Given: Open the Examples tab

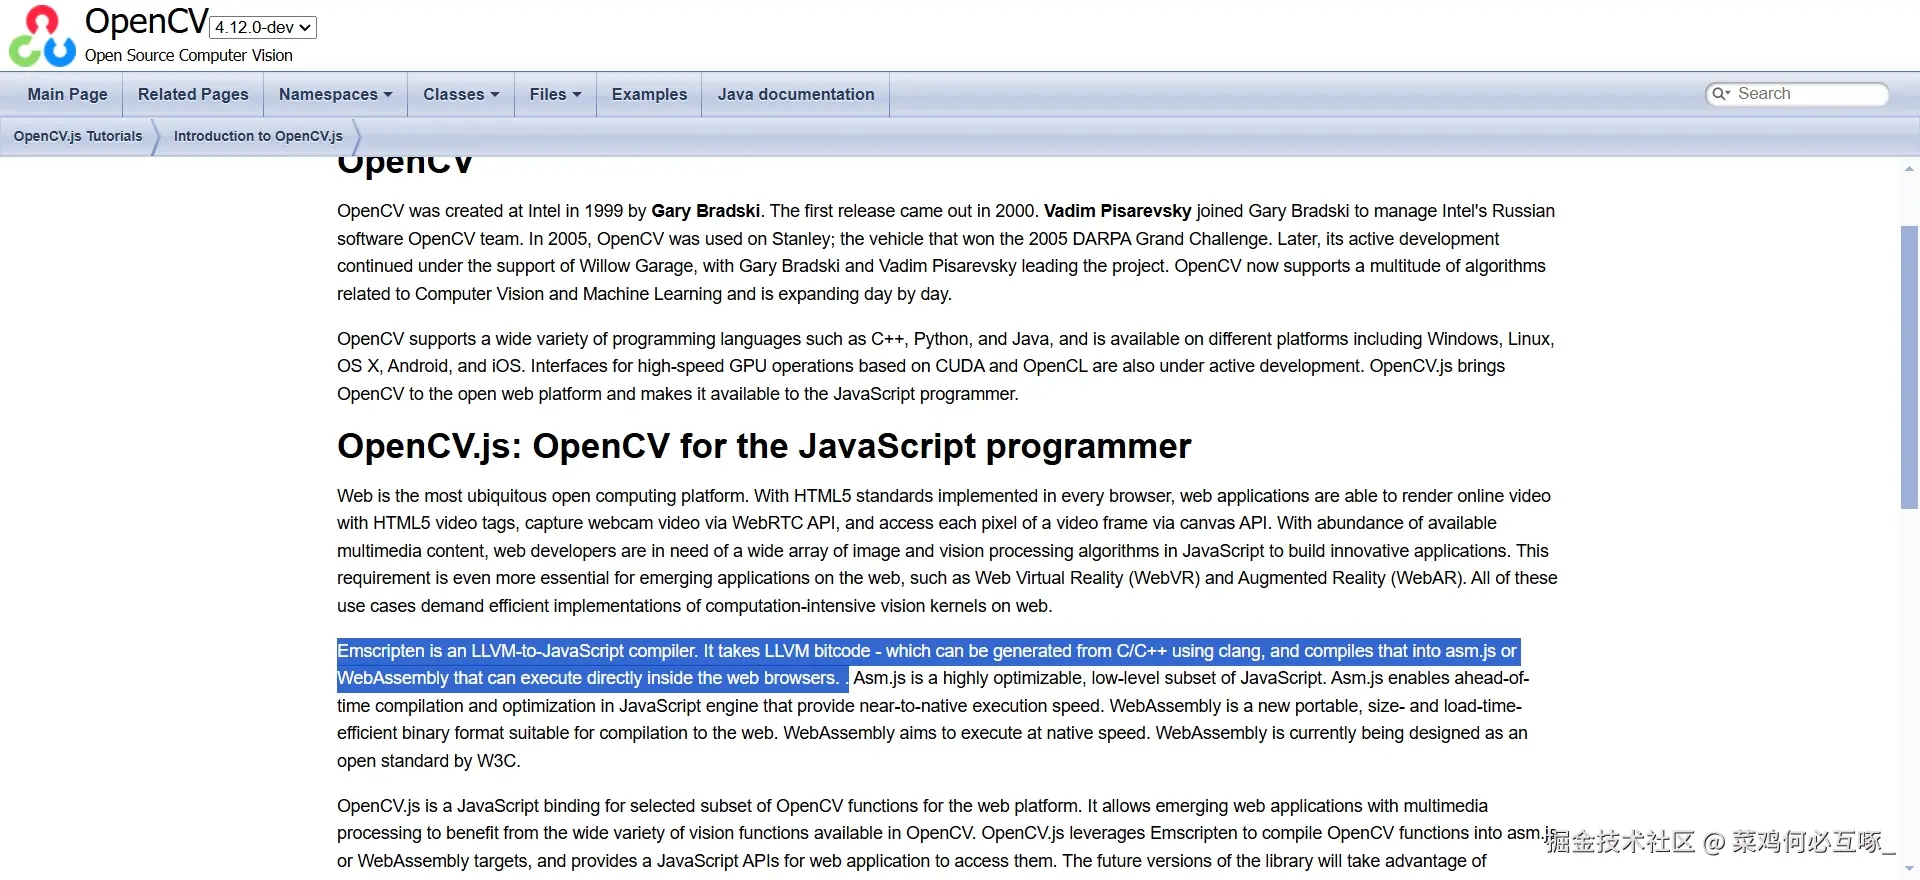Looking at the screenshot, I should tap(649, 94).
